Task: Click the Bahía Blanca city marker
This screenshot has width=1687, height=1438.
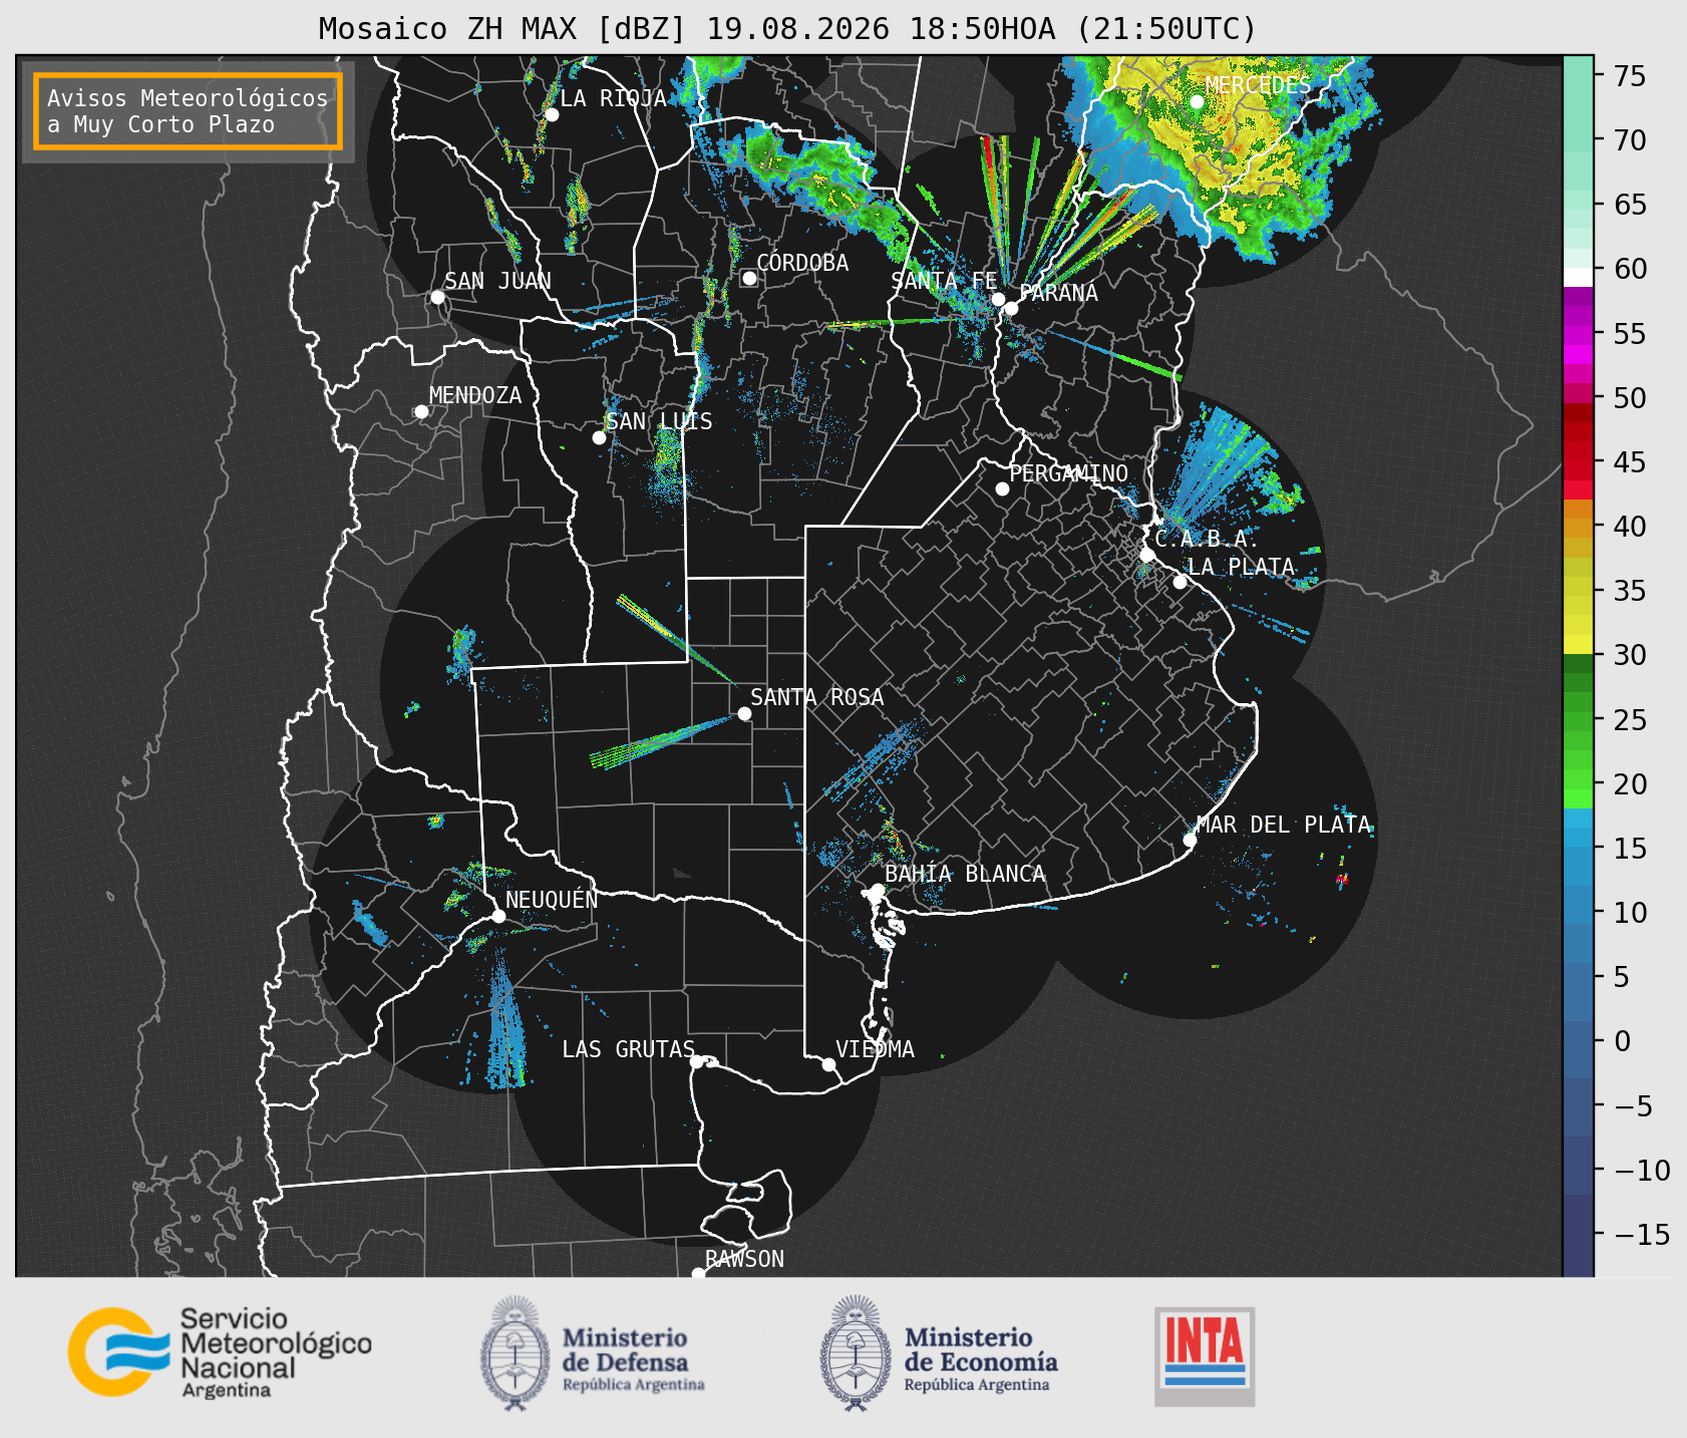Action: pyautogui.click(x=877, y=890)
